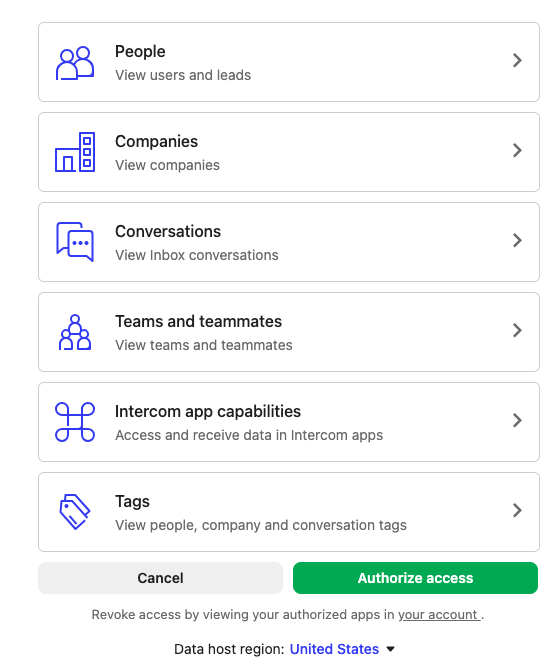556x667 pixels.
Task: Click the Teams and teammates group icon
Action: tap(75, 332)
